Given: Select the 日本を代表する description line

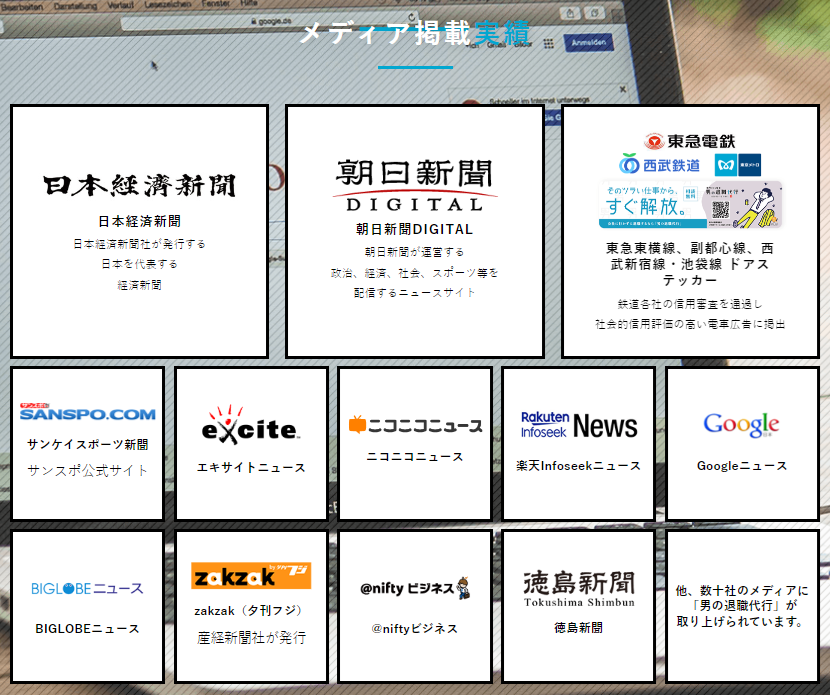Looking at the screenshot, I should [140, 264].
